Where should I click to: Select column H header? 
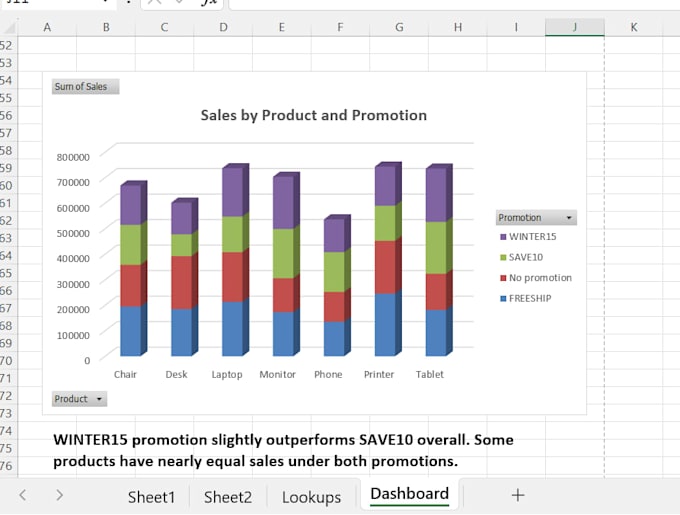[458, 27]
